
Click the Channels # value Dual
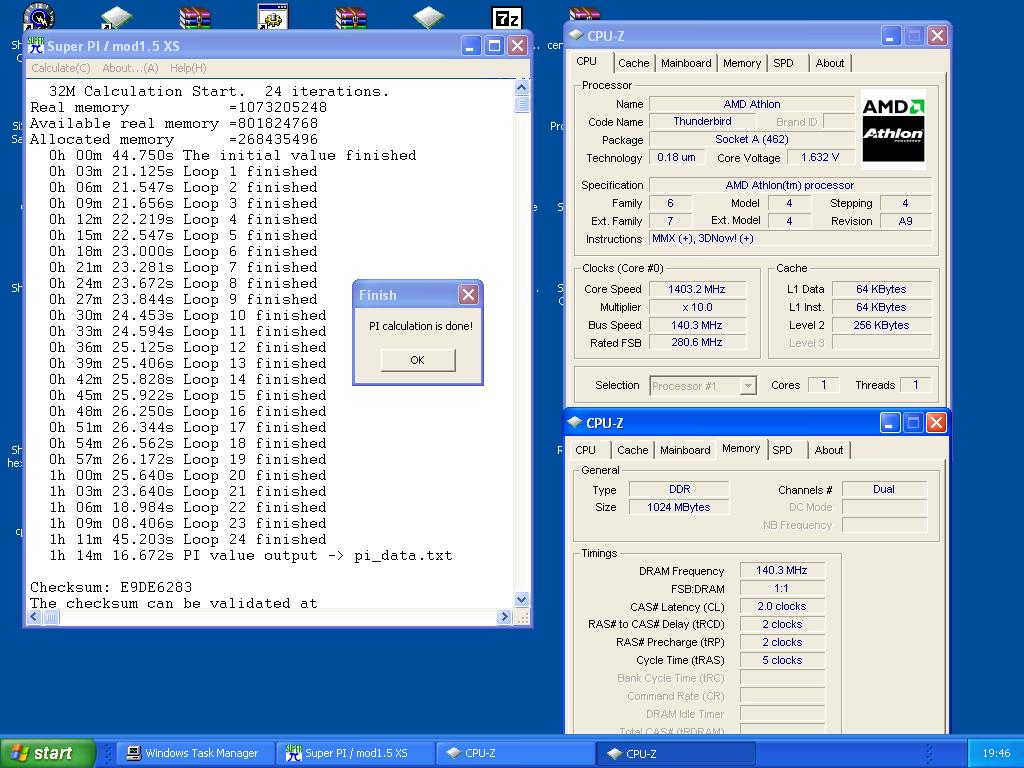point(884,489)
